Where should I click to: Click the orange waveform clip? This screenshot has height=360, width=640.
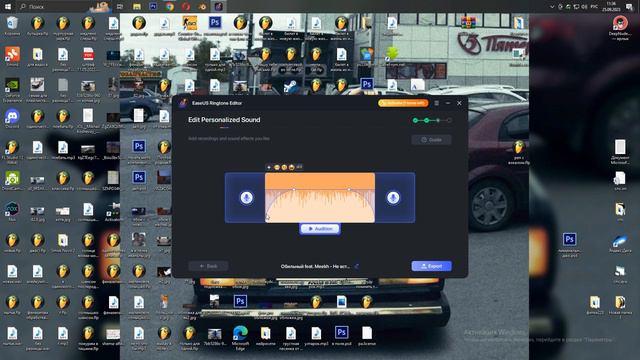[320, 198]
